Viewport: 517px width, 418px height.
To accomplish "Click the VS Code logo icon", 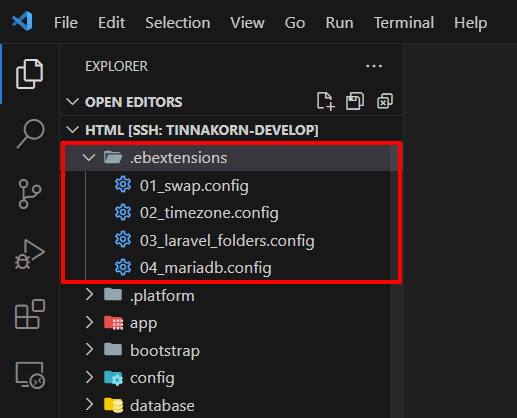I will coord(22,21).
